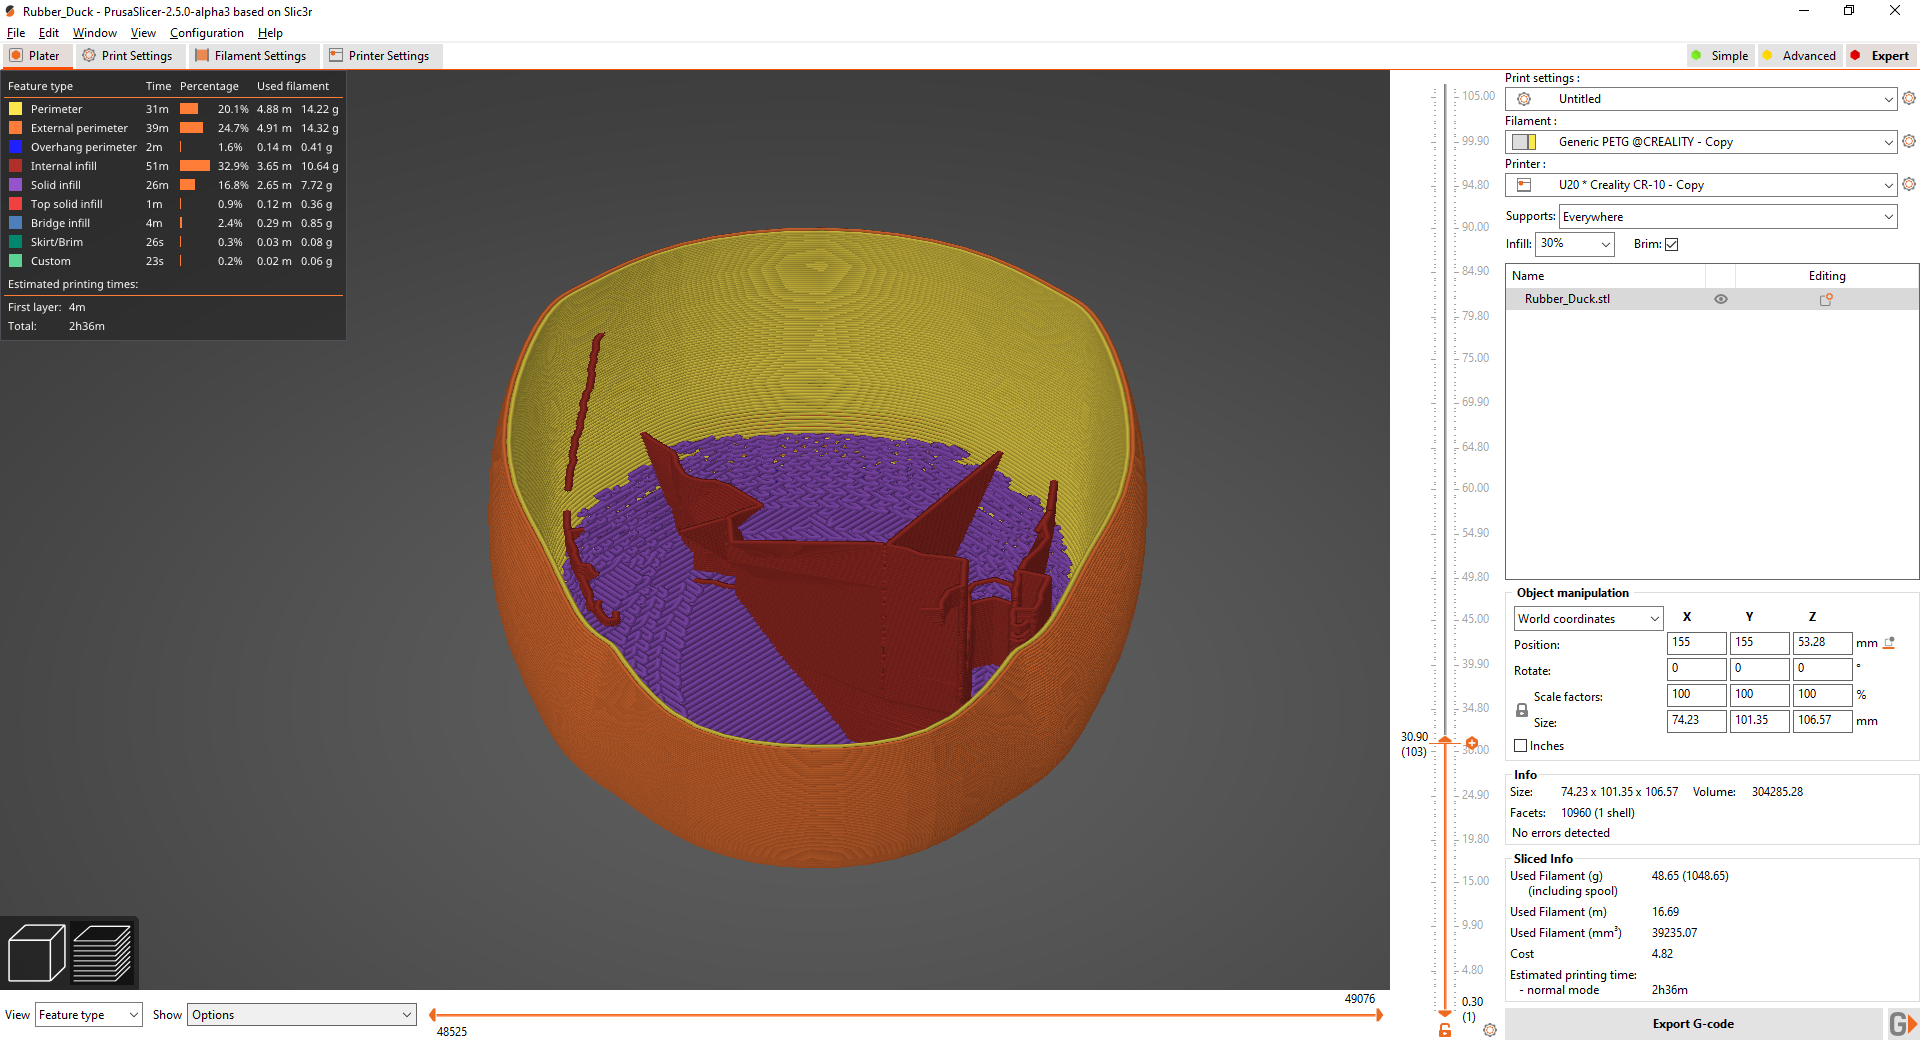
Task: Enable the Brim checkbox
Action: 1673,243
